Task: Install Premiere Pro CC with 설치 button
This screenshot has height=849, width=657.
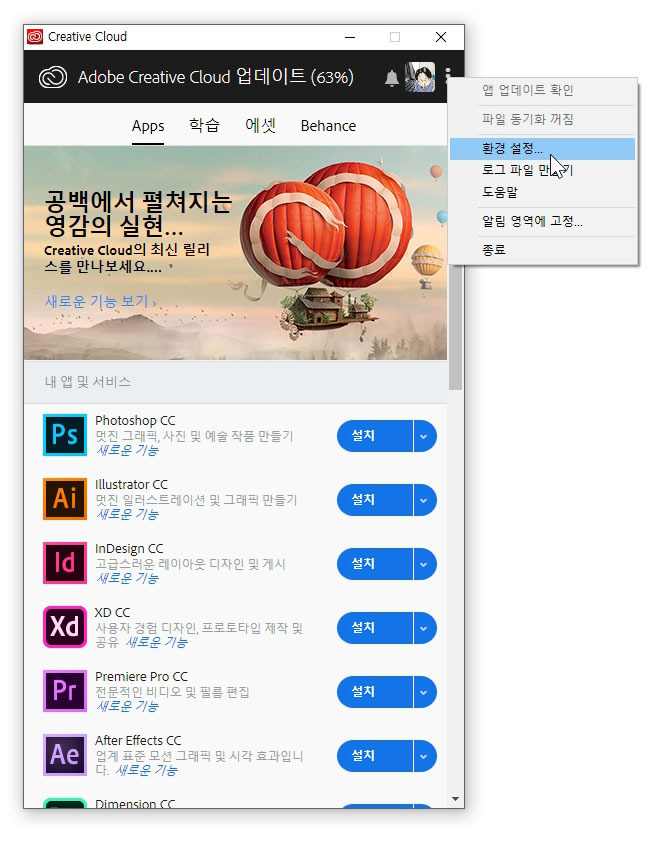Action: [374, 691]
